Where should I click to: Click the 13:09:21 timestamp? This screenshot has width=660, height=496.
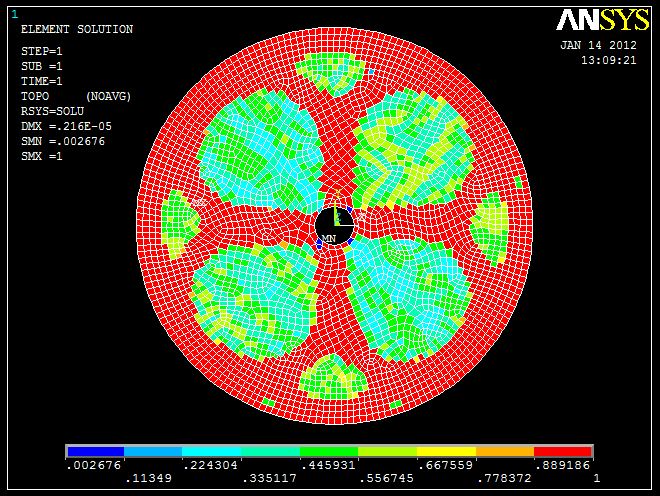[608, 60]
